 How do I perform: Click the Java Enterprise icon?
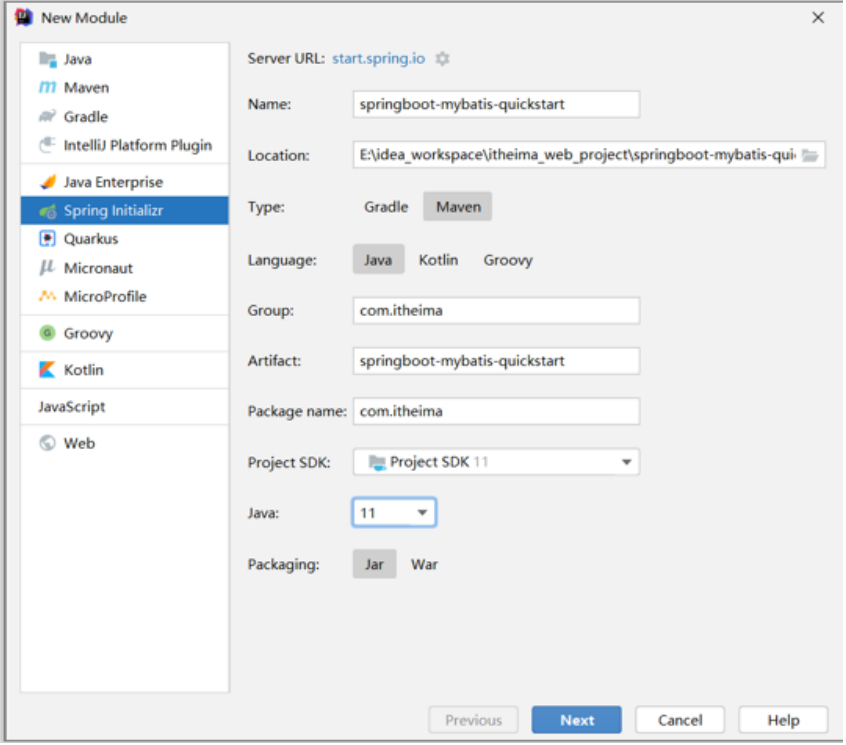pos(47,182)
